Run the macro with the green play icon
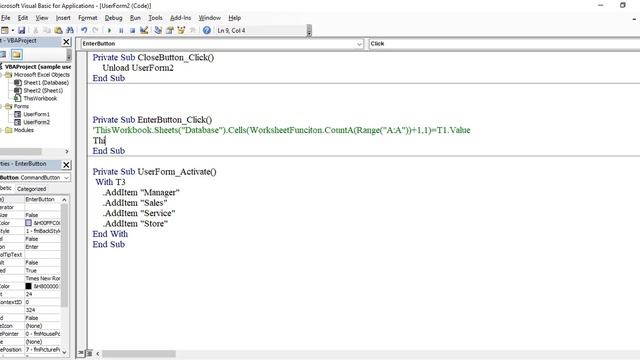The height and width of the screenshot is (360, 640). [109, 30]
